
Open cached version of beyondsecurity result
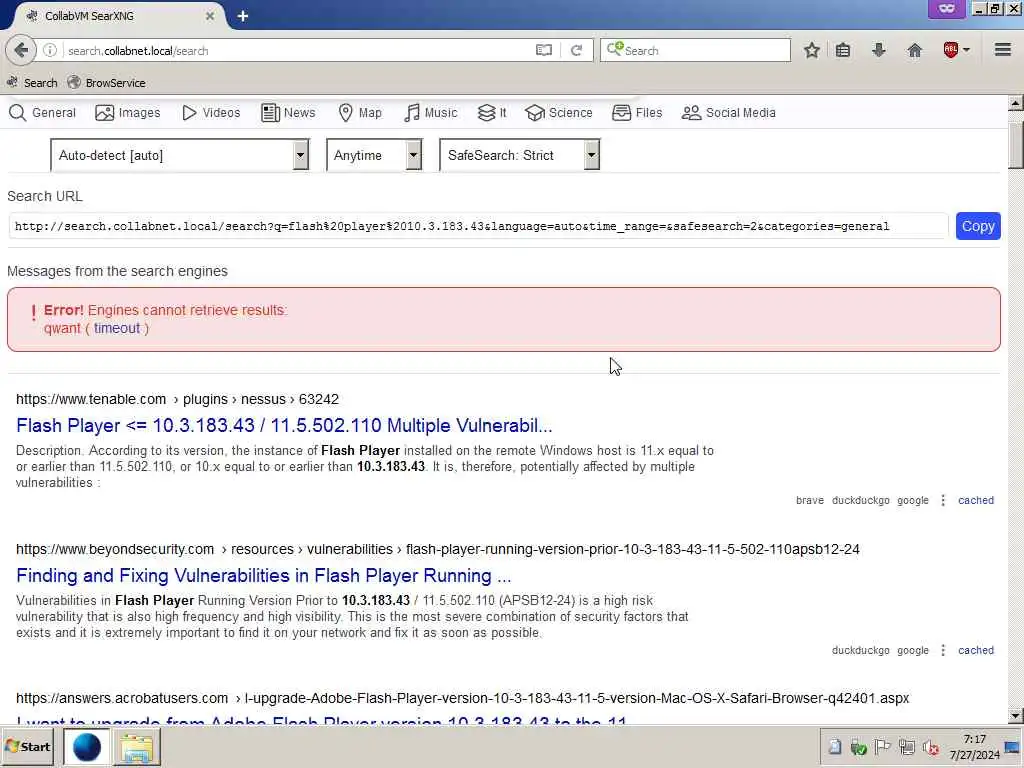click(x=976, y=650)
